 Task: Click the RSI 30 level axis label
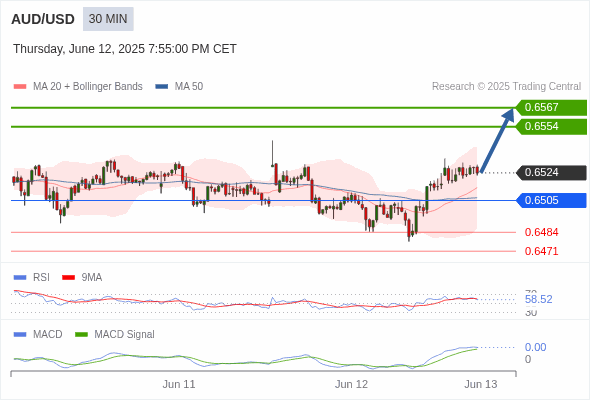pos(531,313)
